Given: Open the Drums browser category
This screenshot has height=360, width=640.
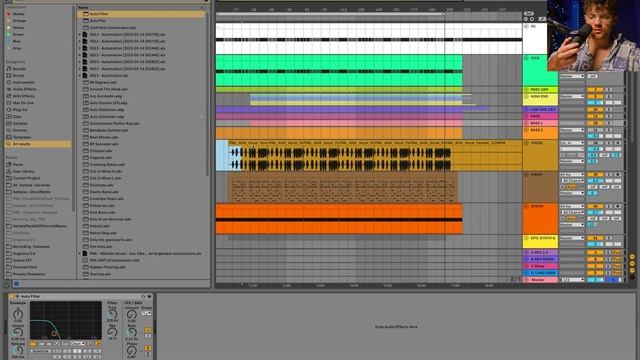Looking at the screenshot, I should pyautogui.click(x=18, y=76).
